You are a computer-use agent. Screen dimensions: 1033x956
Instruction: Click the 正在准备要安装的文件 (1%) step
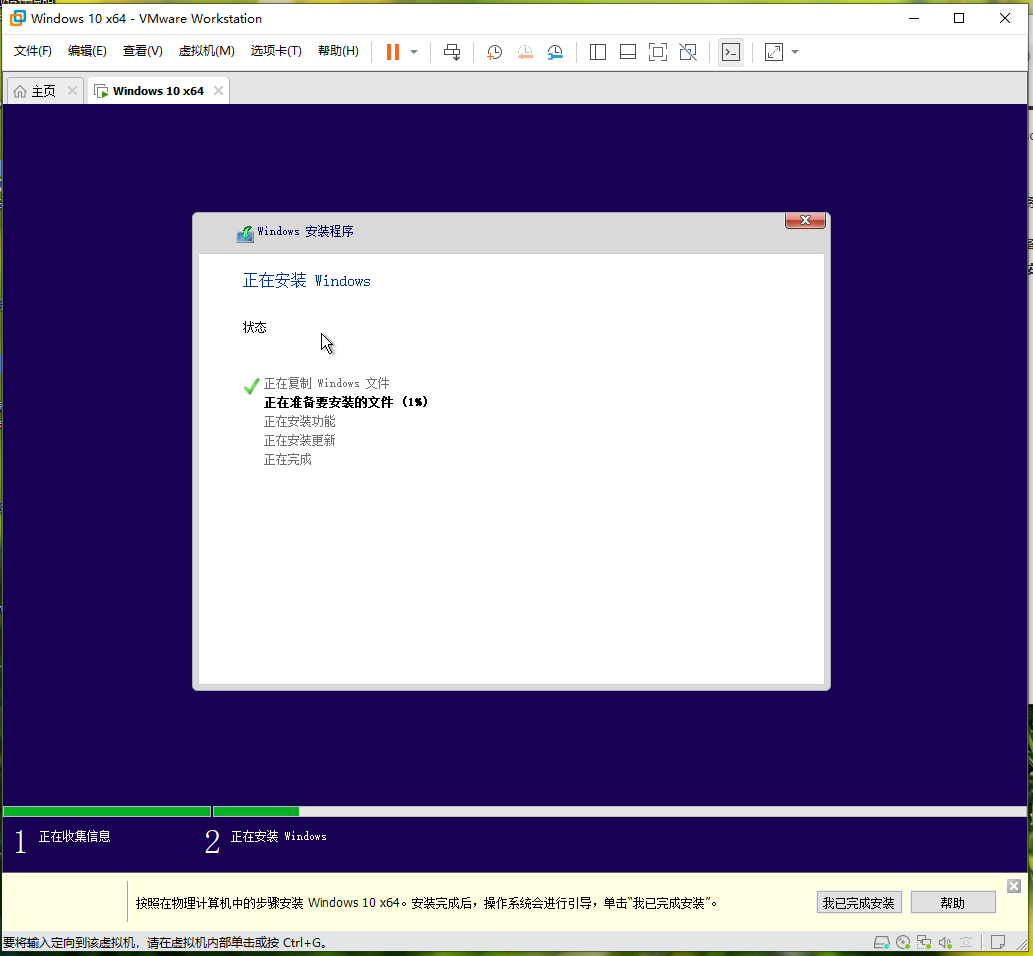click(x=346, y=402)
